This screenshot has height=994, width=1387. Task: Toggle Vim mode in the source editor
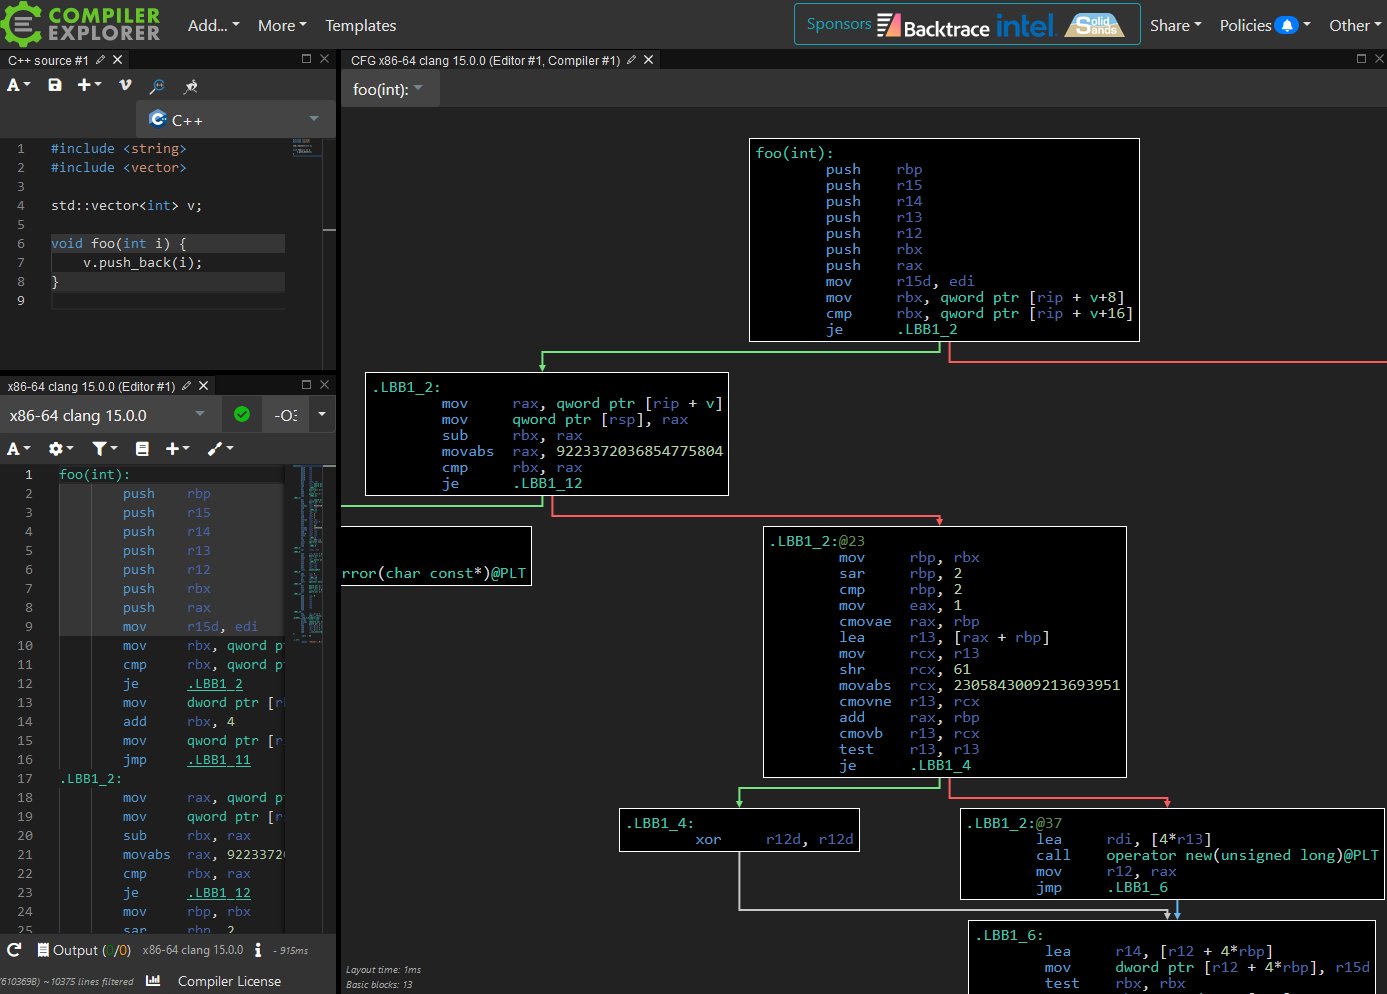[x=125, y=85]
